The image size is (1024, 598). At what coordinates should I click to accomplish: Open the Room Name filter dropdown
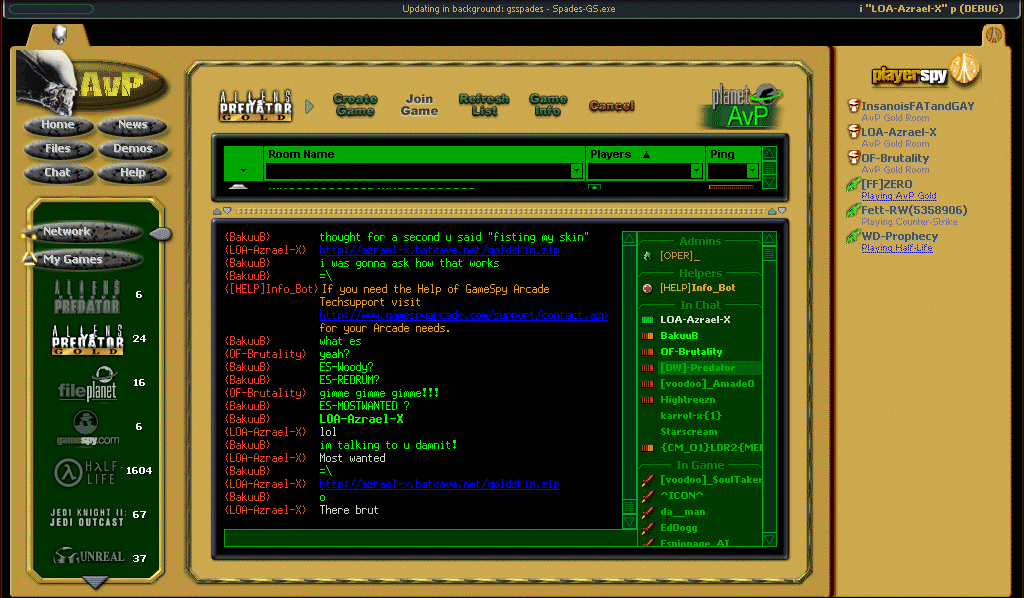[x=576, y=171]
